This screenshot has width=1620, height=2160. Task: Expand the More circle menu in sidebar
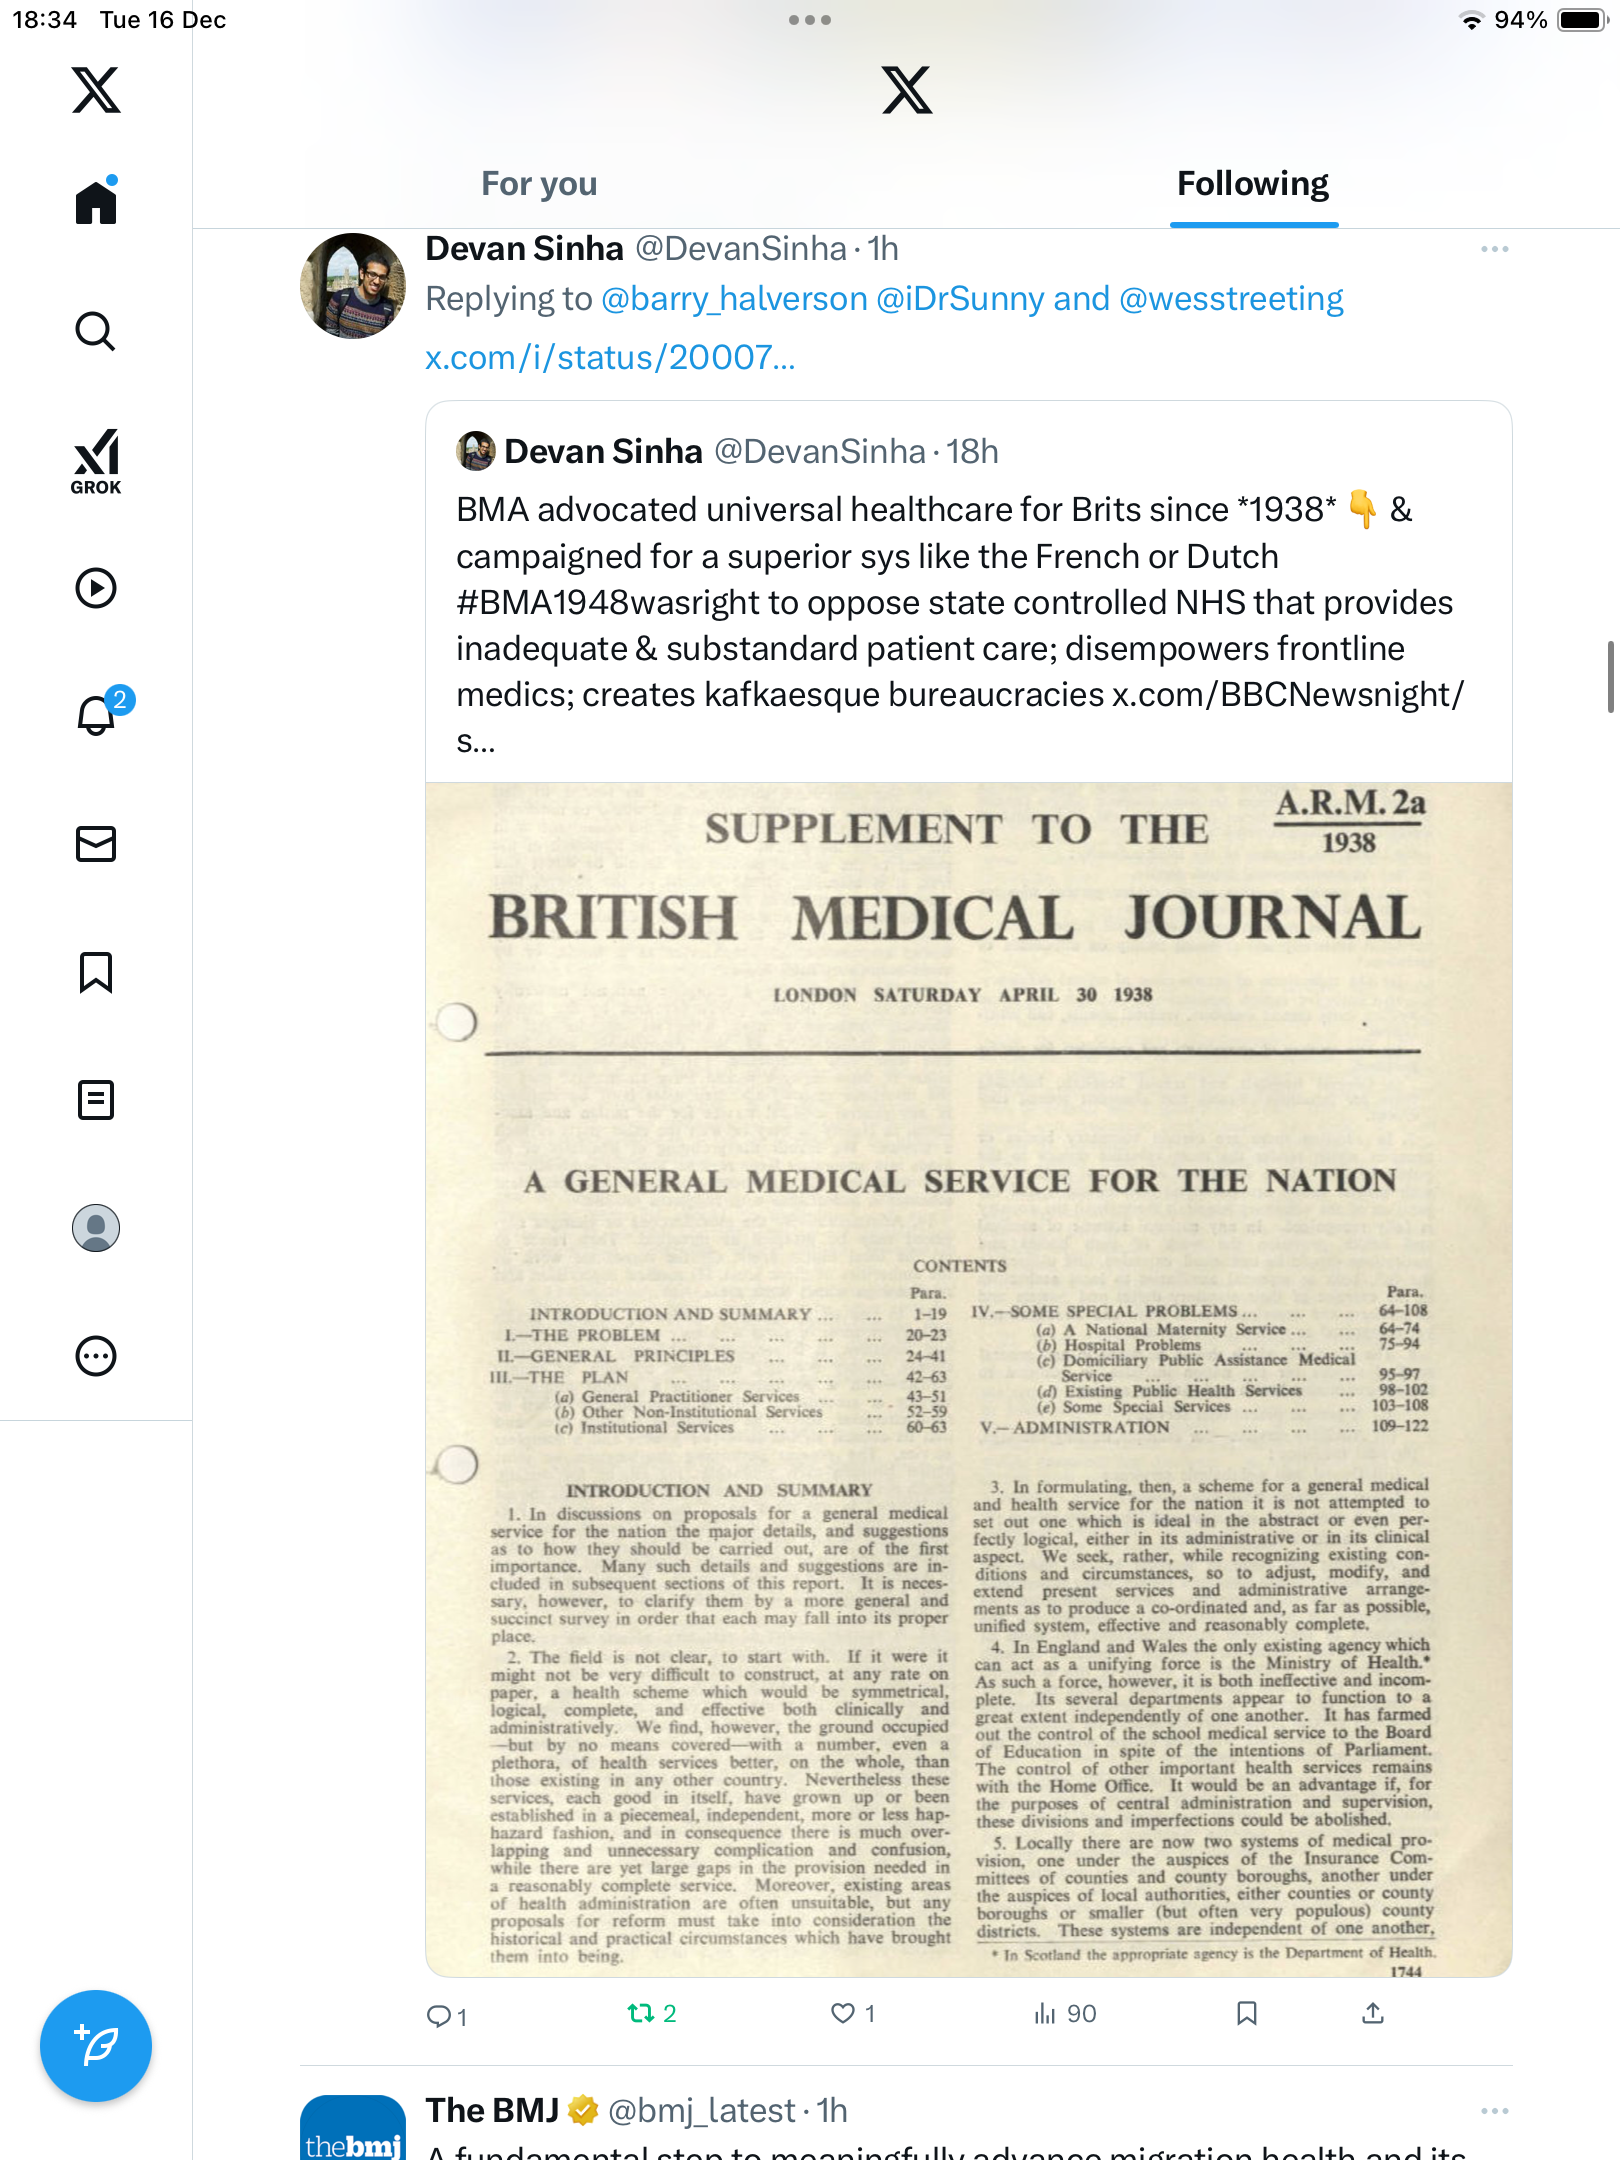(x=96, y=1356)
